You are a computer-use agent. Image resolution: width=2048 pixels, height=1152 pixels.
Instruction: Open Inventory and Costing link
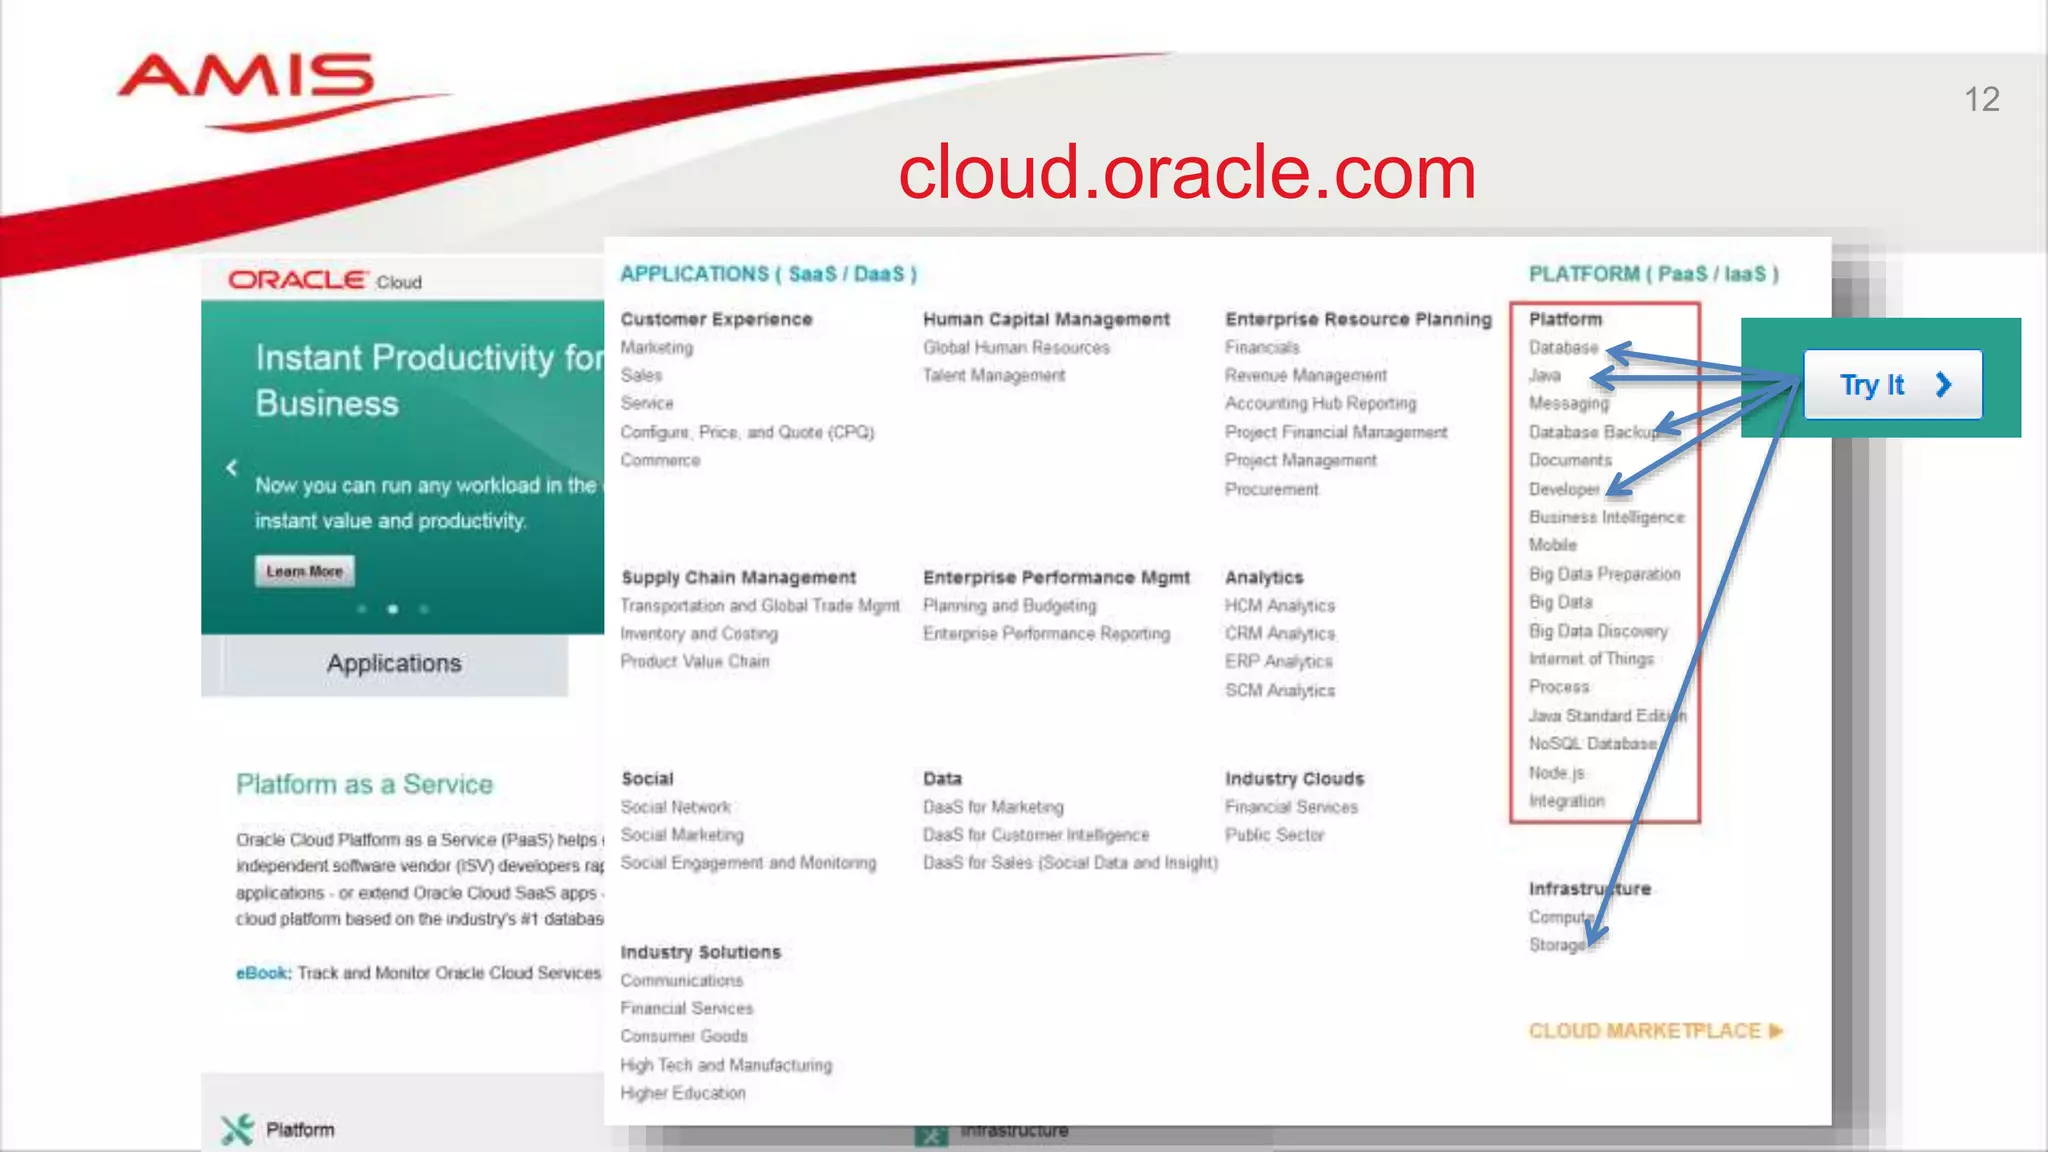click(x=699, y=634)
